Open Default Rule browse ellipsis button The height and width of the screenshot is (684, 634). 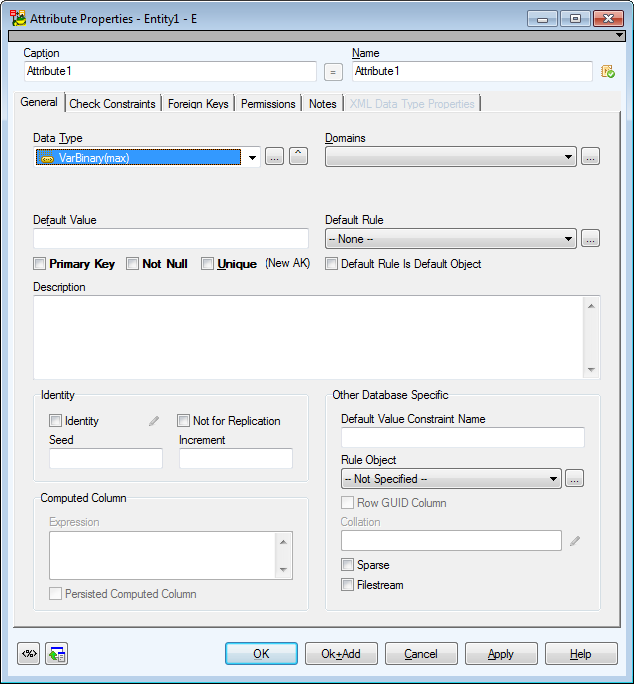[x=590, y=239]
